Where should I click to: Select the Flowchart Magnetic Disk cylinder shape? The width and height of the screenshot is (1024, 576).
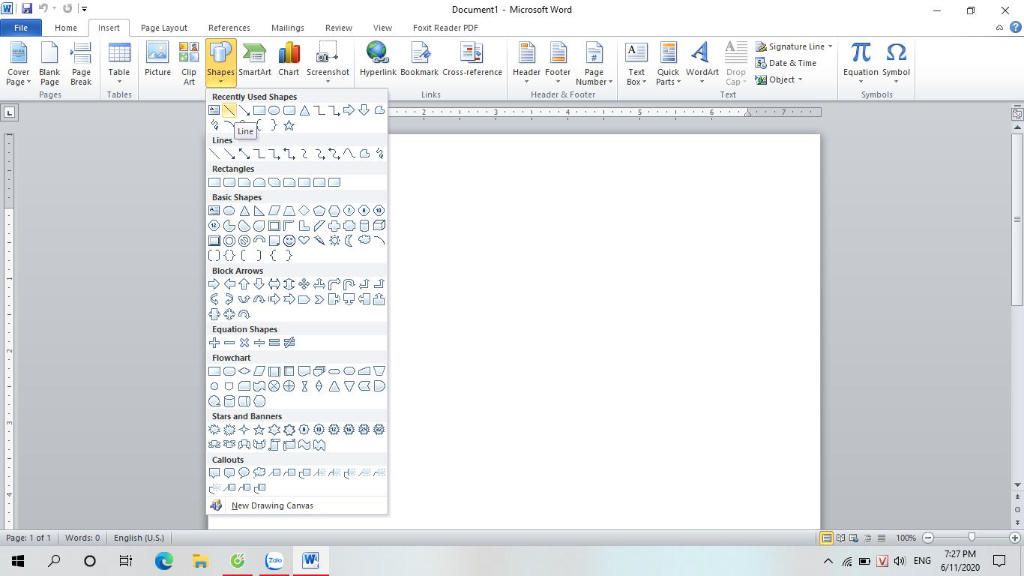[x=229, y=402]
